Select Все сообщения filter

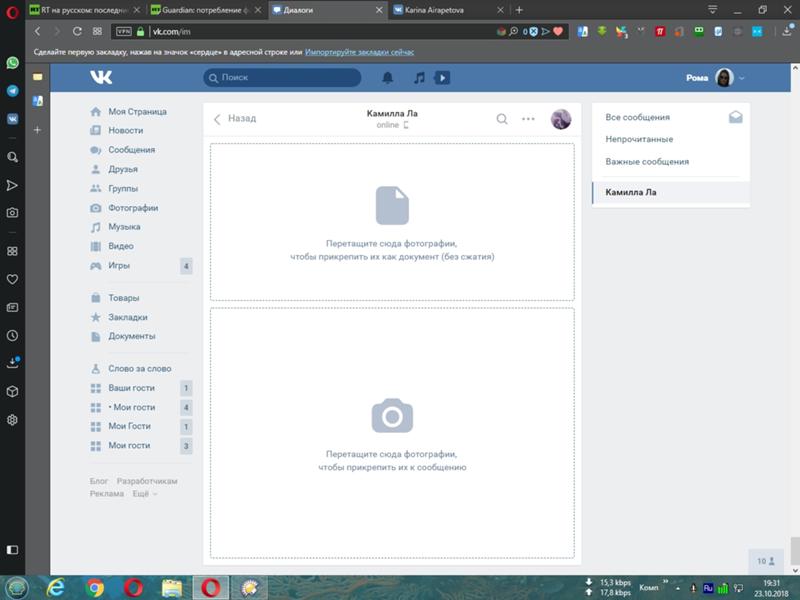(637, 117)
